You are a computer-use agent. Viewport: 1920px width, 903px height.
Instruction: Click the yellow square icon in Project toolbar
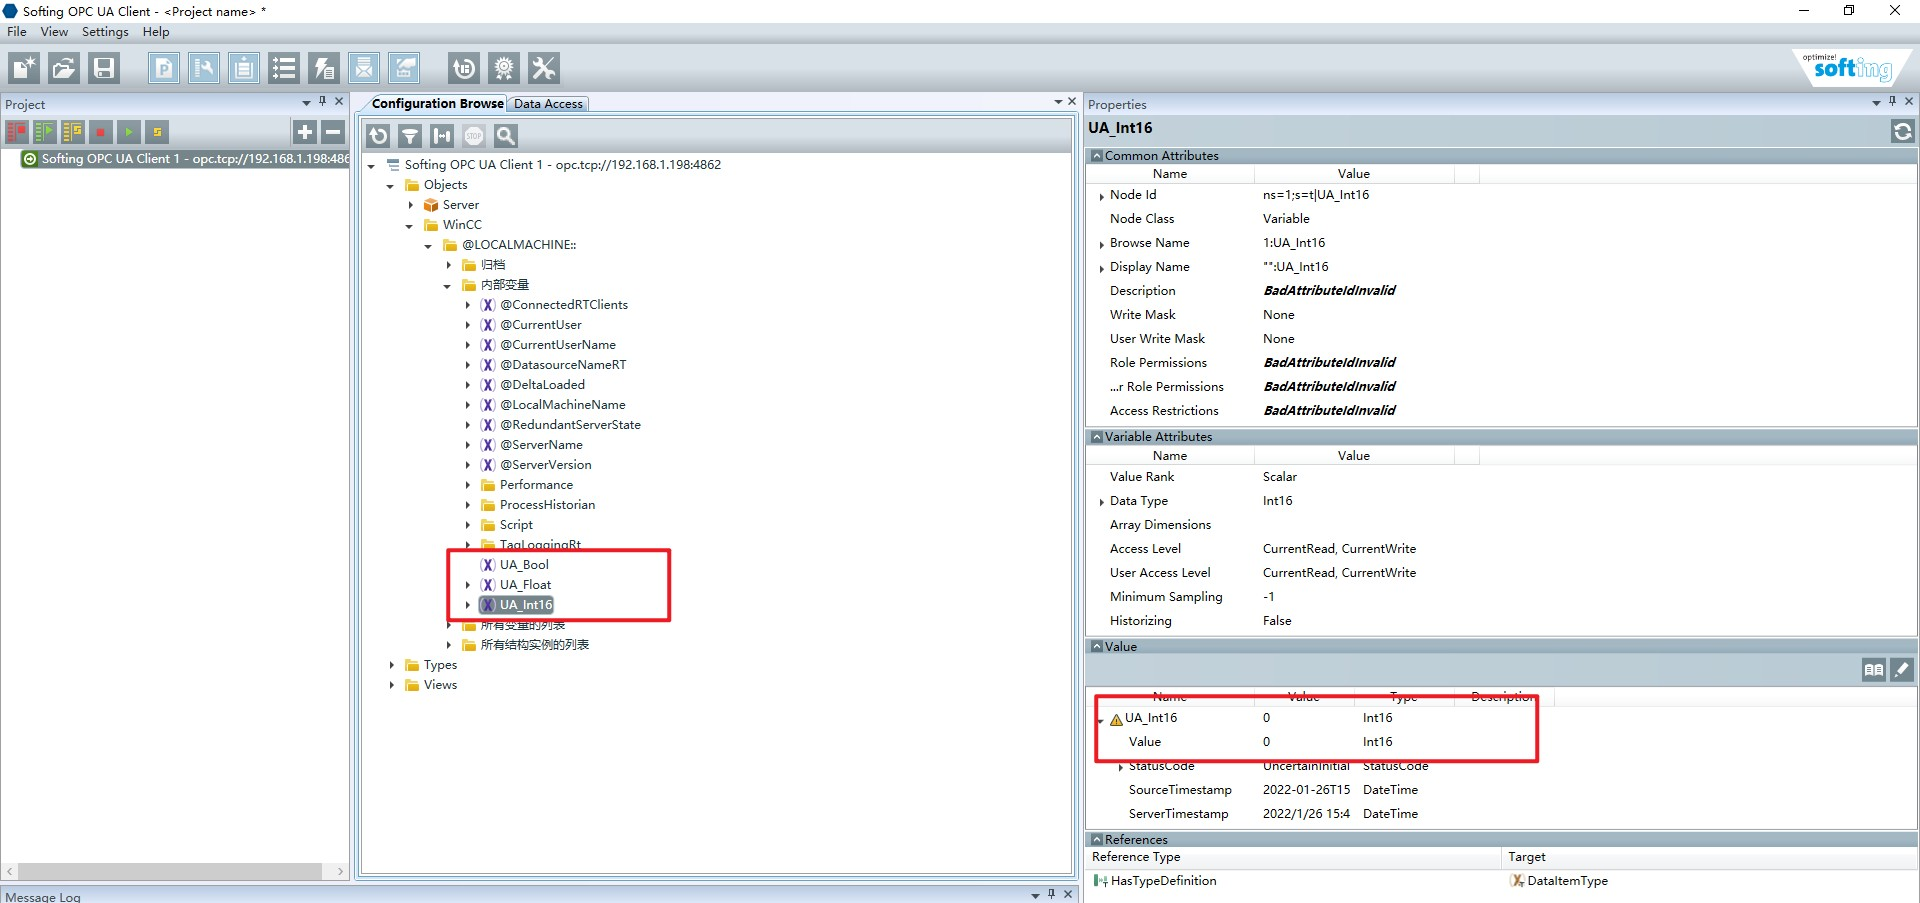pos(156,131)
